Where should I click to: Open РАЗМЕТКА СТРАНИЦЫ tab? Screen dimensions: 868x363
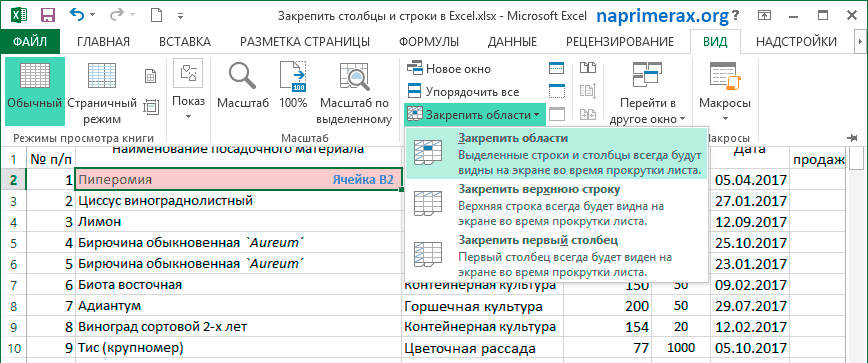point(305,42)
